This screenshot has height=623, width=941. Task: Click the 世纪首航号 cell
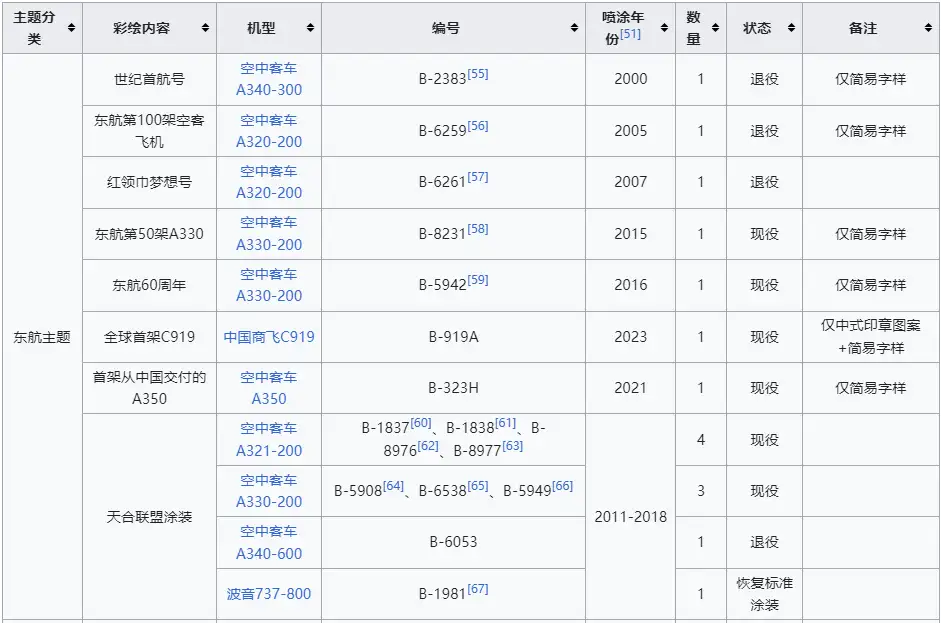pyautogui.click(x=149, y=79)
